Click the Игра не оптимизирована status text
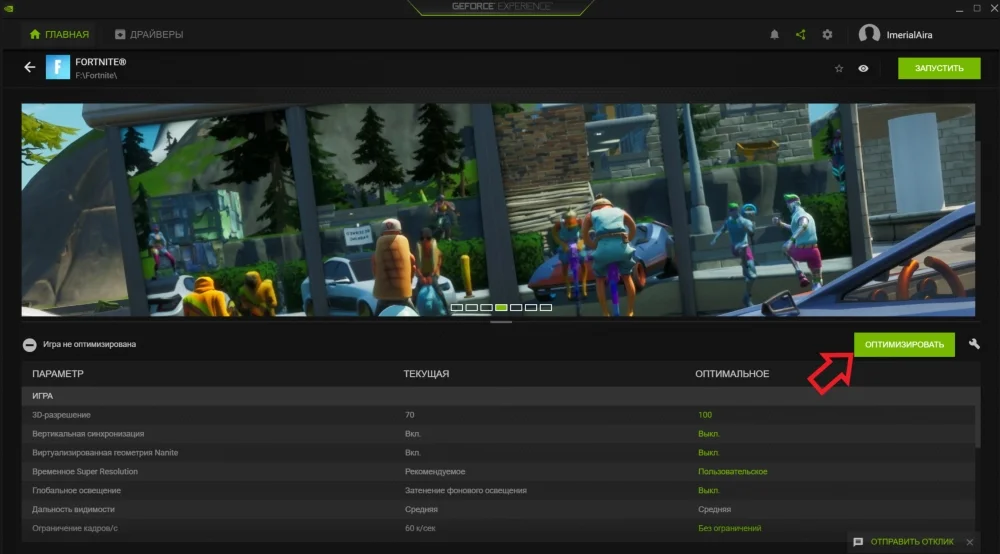 pos(89,344)
